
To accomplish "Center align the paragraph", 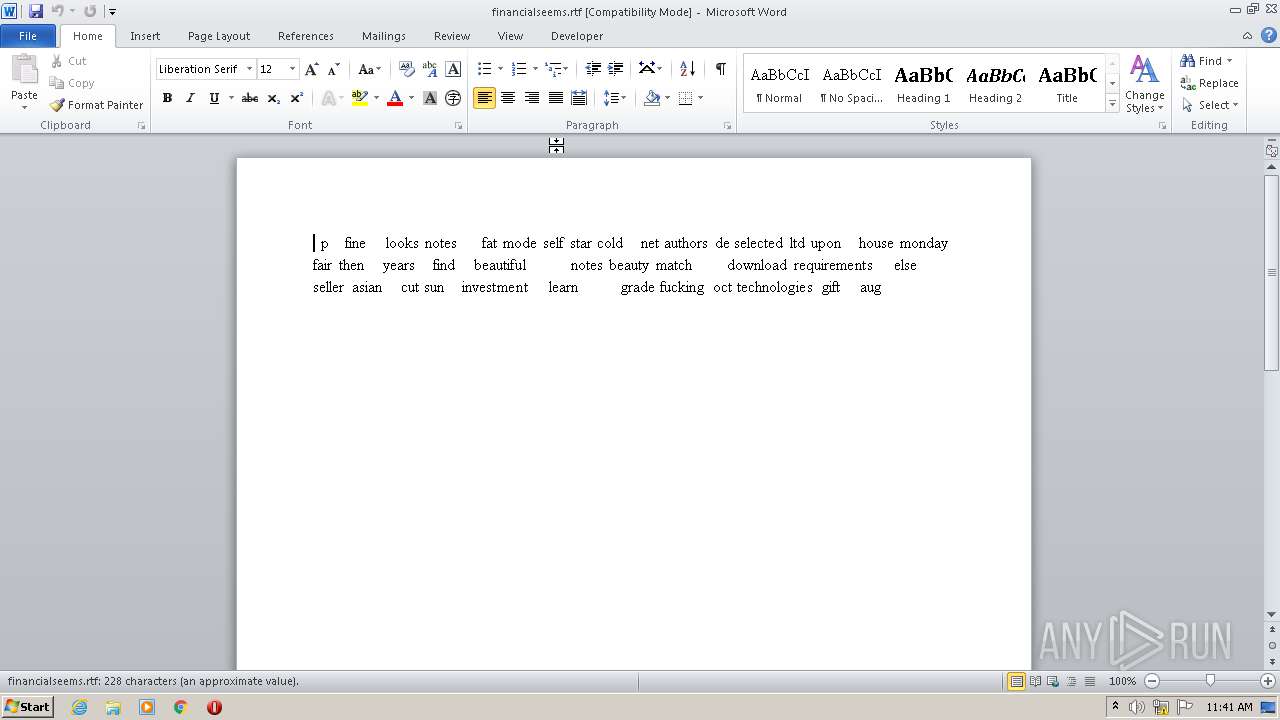I will point(508,98).
